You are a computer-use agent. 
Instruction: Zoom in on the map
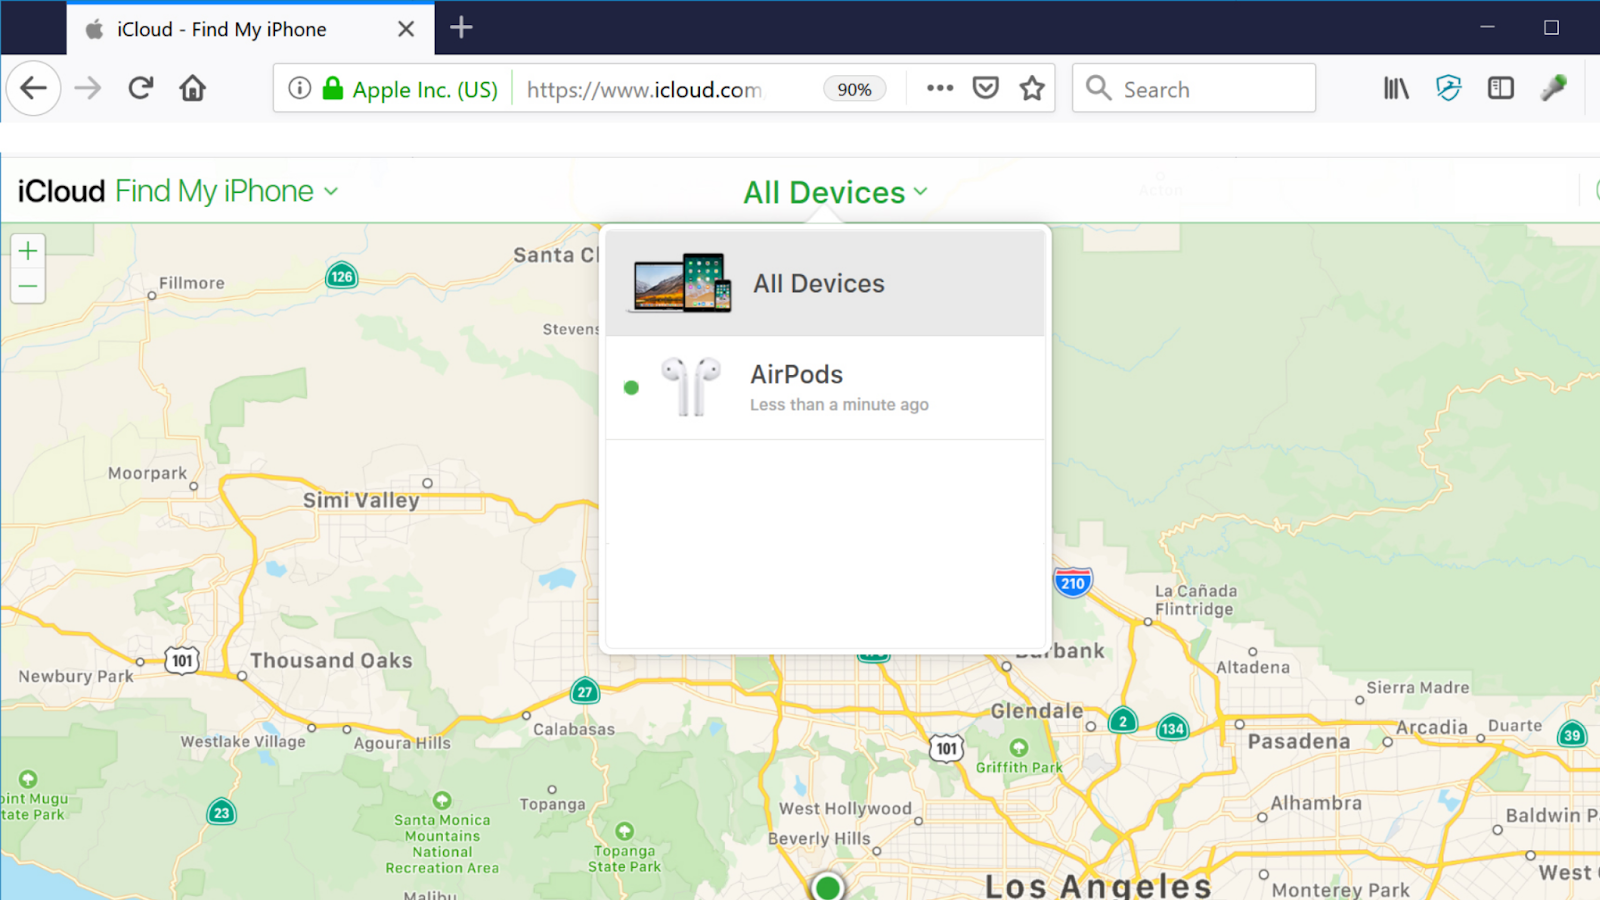(28, 250)
